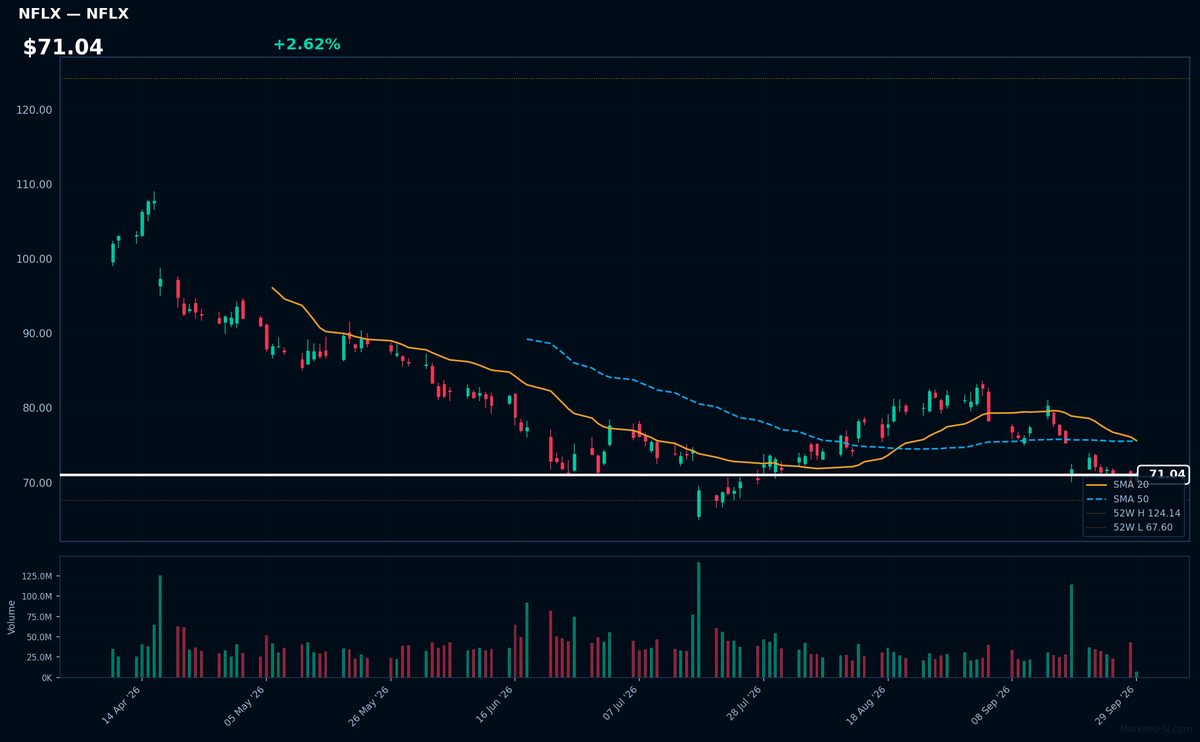This screenshot has width=1200, height=742.
Task: Click the 08 Sep '26 date label
Action: pos(988,705)
